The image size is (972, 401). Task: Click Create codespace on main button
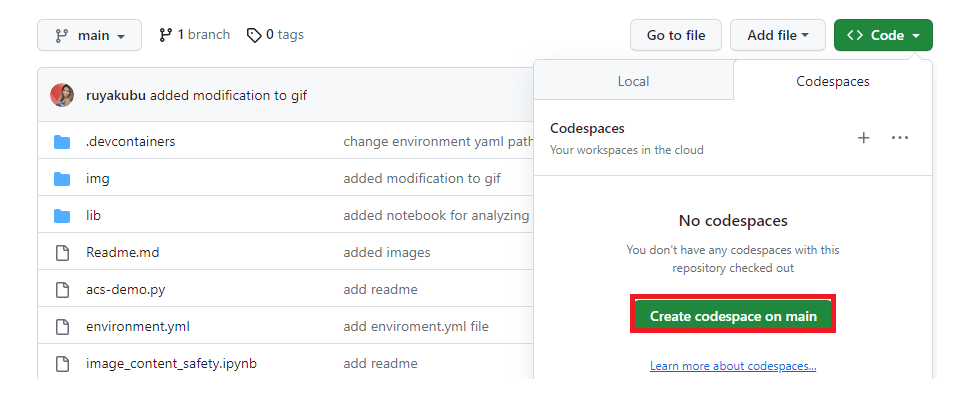(733, 316)
